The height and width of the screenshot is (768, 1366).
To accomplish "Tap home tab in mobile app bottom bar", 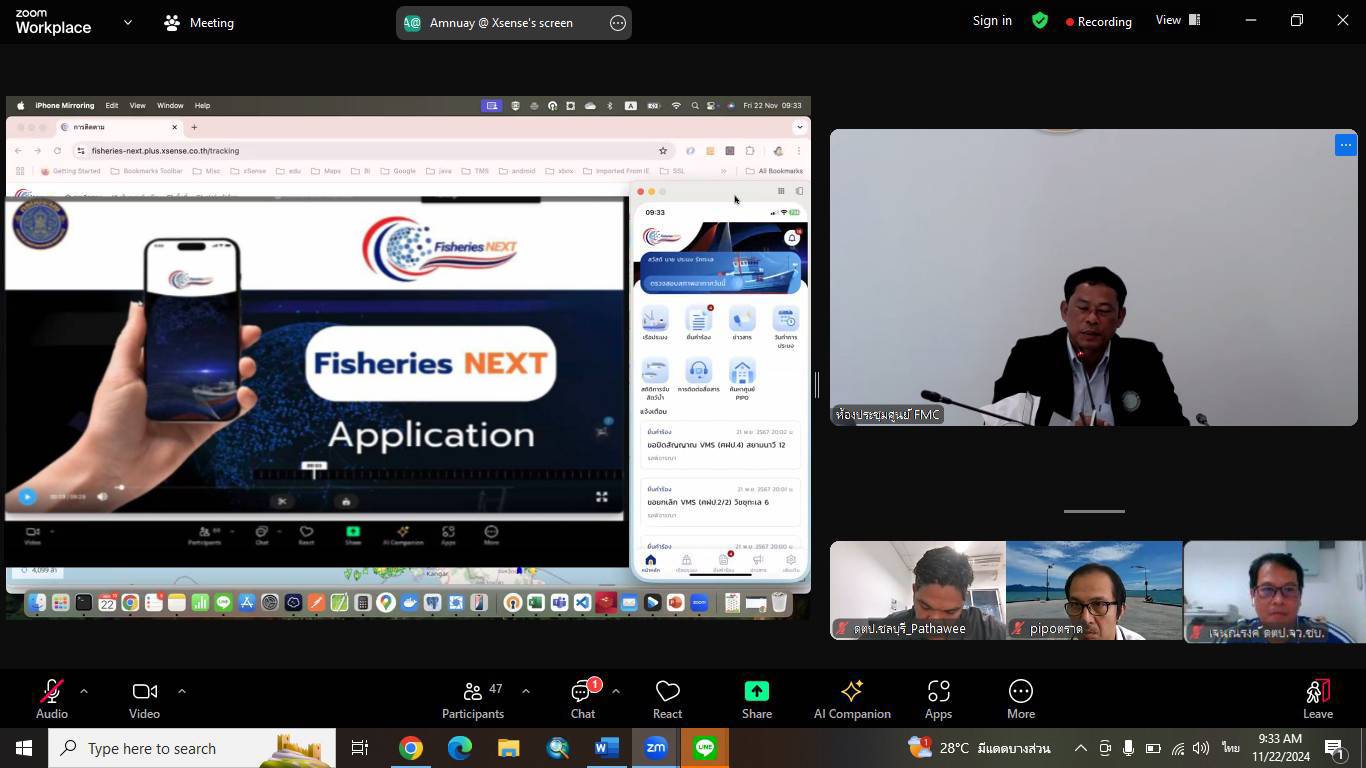I will point(650,563).
